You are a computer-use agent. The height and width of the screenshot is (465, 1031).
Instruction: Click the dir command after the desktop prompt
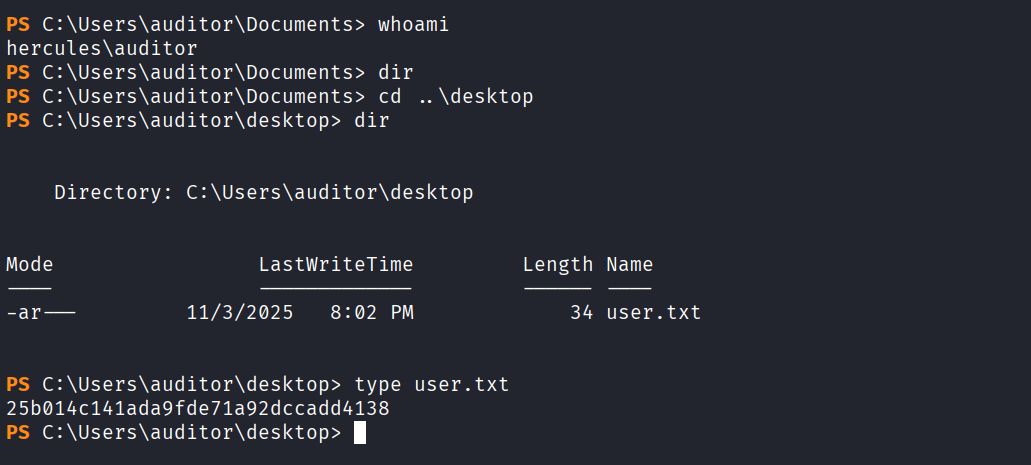pos(371,120)
